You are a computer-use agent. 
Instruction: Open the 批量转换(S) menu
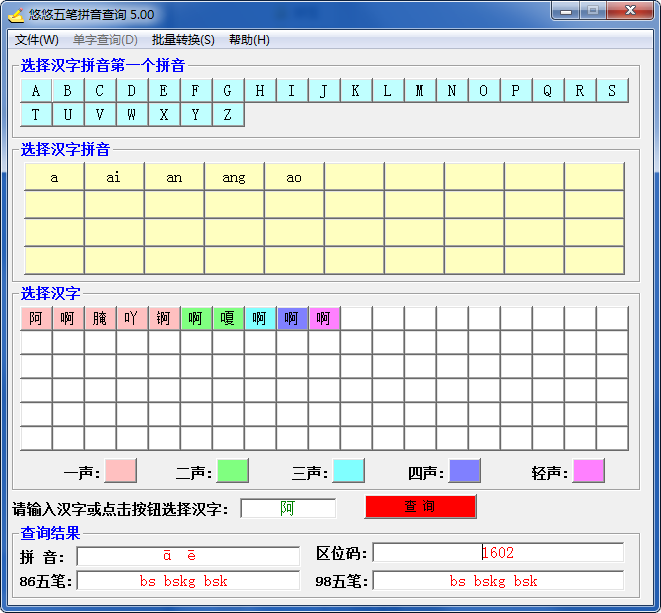(183, 40)
